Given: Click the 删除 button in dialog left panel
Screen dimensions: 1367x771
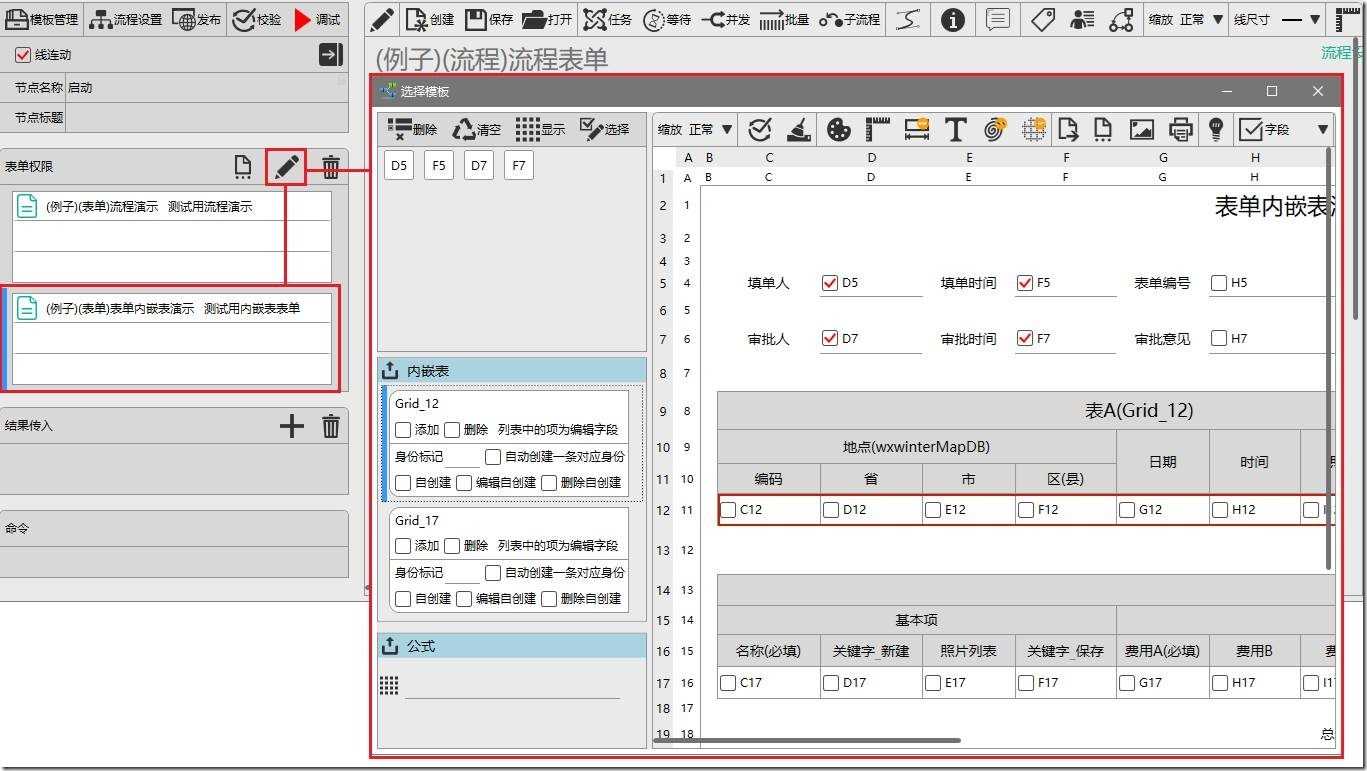Looking at the screenshot, I should (412, 129).
